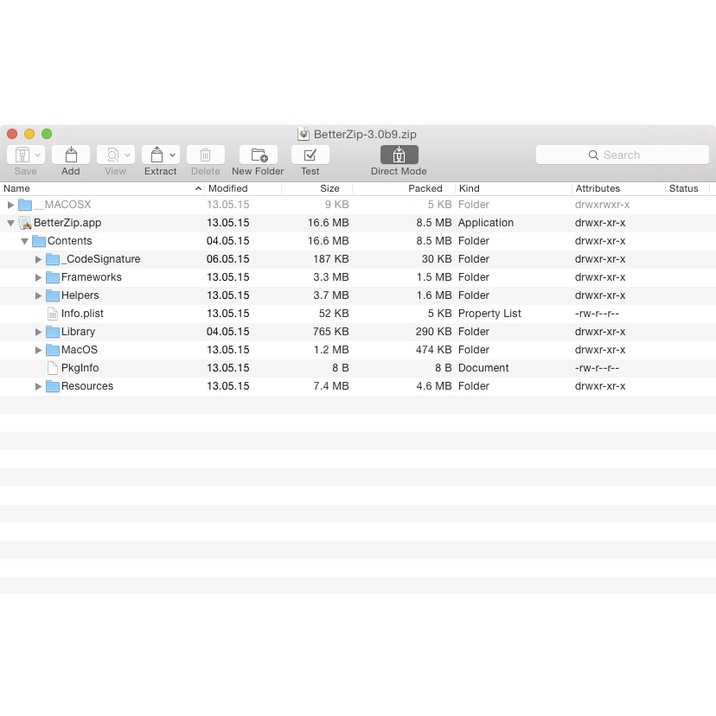Open the Extract button dropdown arrow
The height and width of the screenshot is (716, 716).
pyautogui.click(x=173, y=155)
